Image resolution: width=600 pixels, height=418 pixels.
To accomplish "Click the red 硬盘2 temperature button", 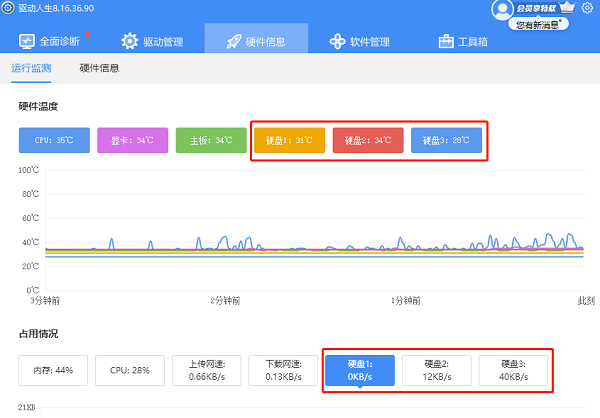I will (x=367, y=140).
